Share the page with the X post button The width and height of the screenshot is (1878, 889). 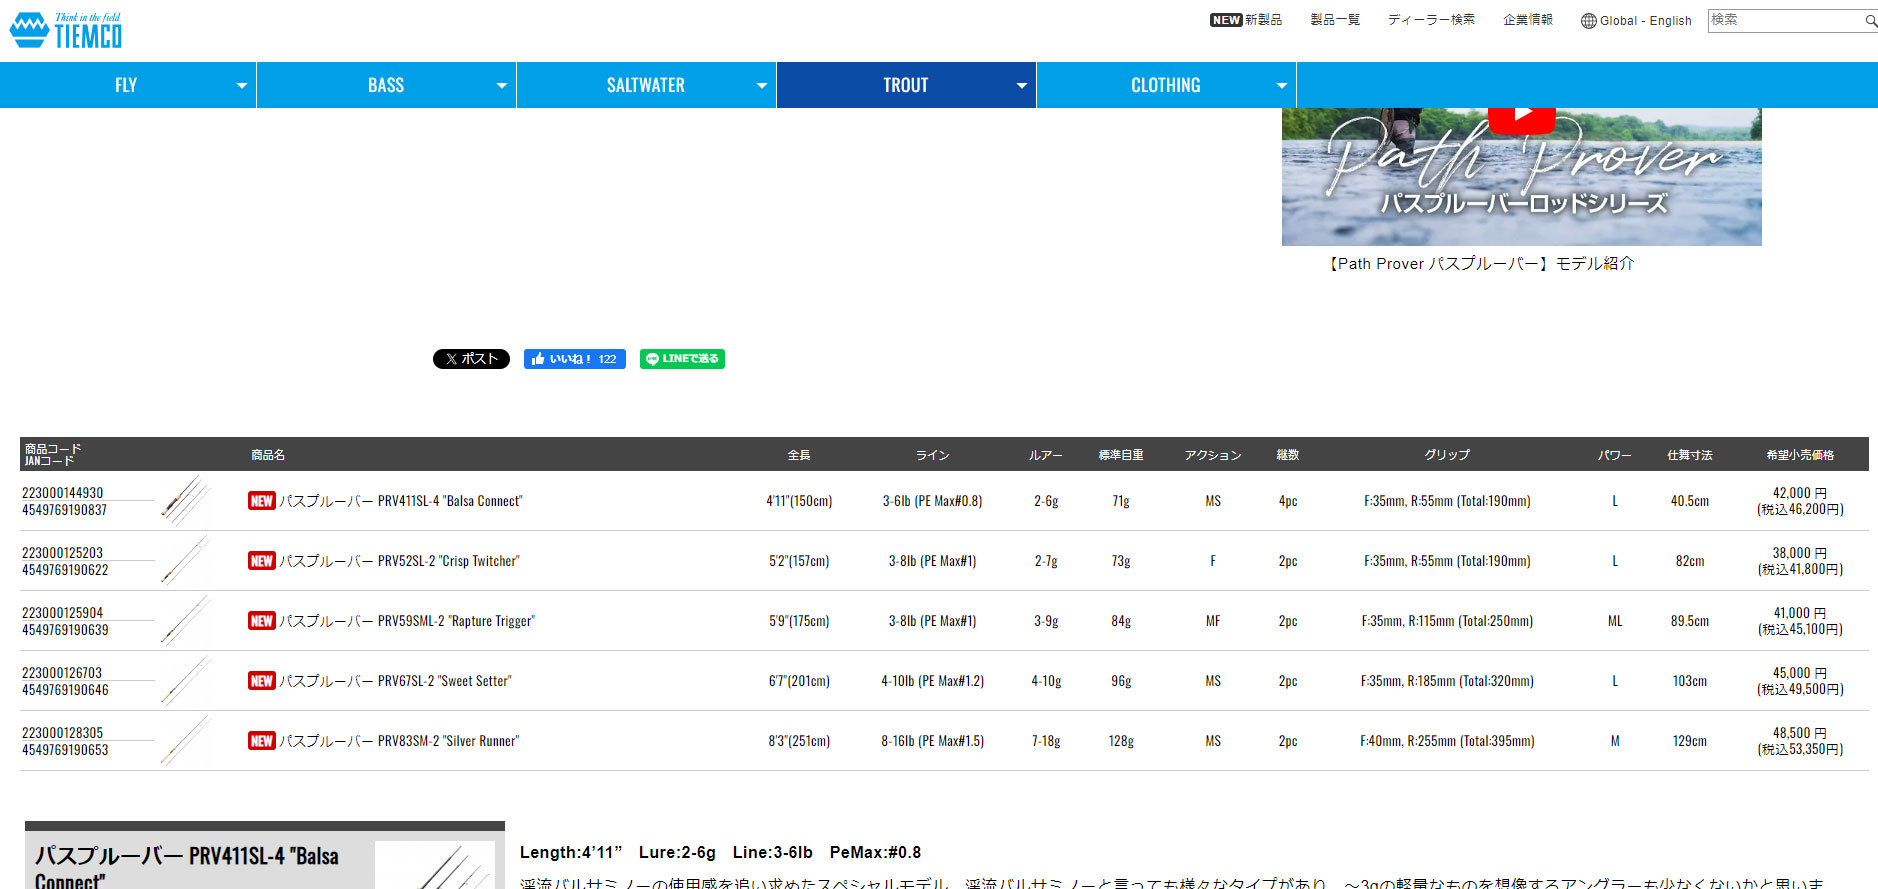(x=471, y=359)
